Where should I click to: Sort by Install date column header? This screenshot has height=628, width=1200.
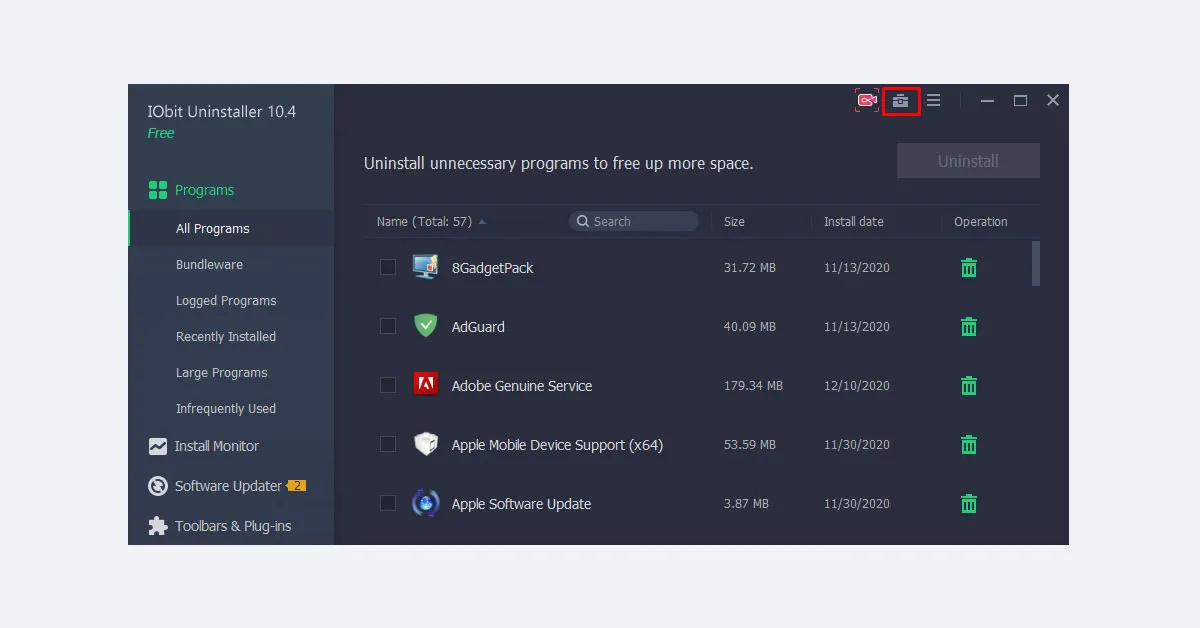(x=854, y=222)
